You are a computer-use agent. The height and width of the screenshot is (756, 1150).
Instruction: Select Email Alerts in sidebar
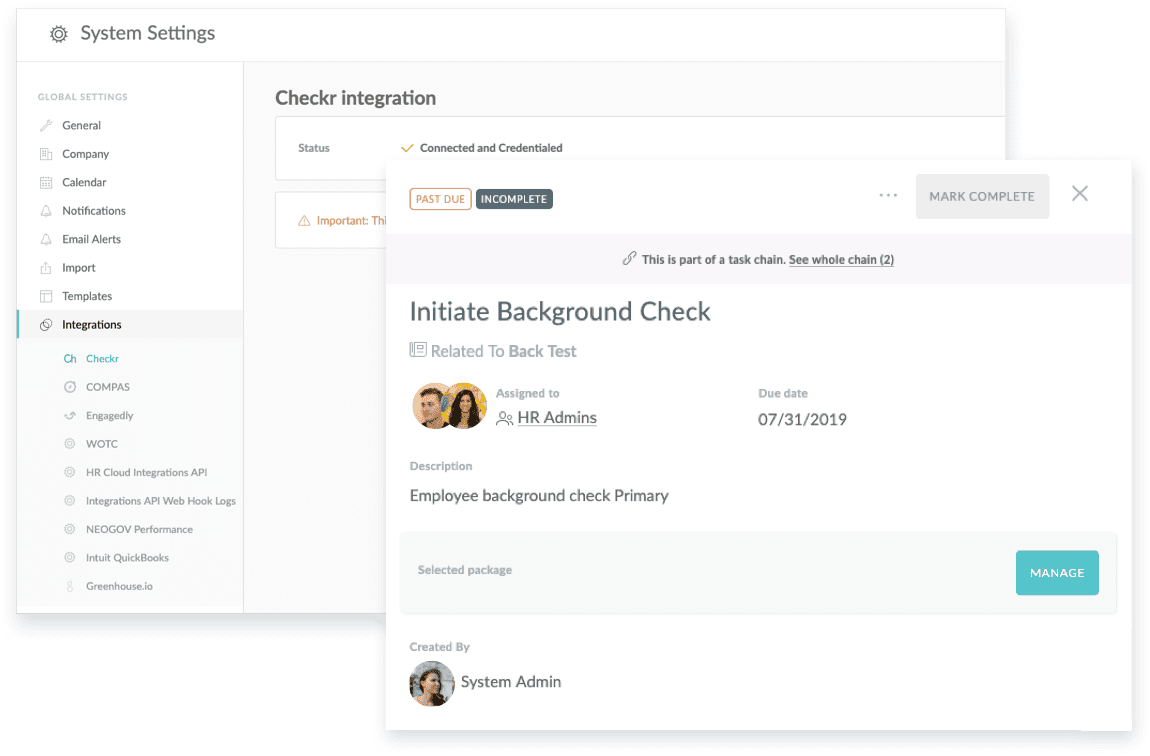[x=92, y=239]
